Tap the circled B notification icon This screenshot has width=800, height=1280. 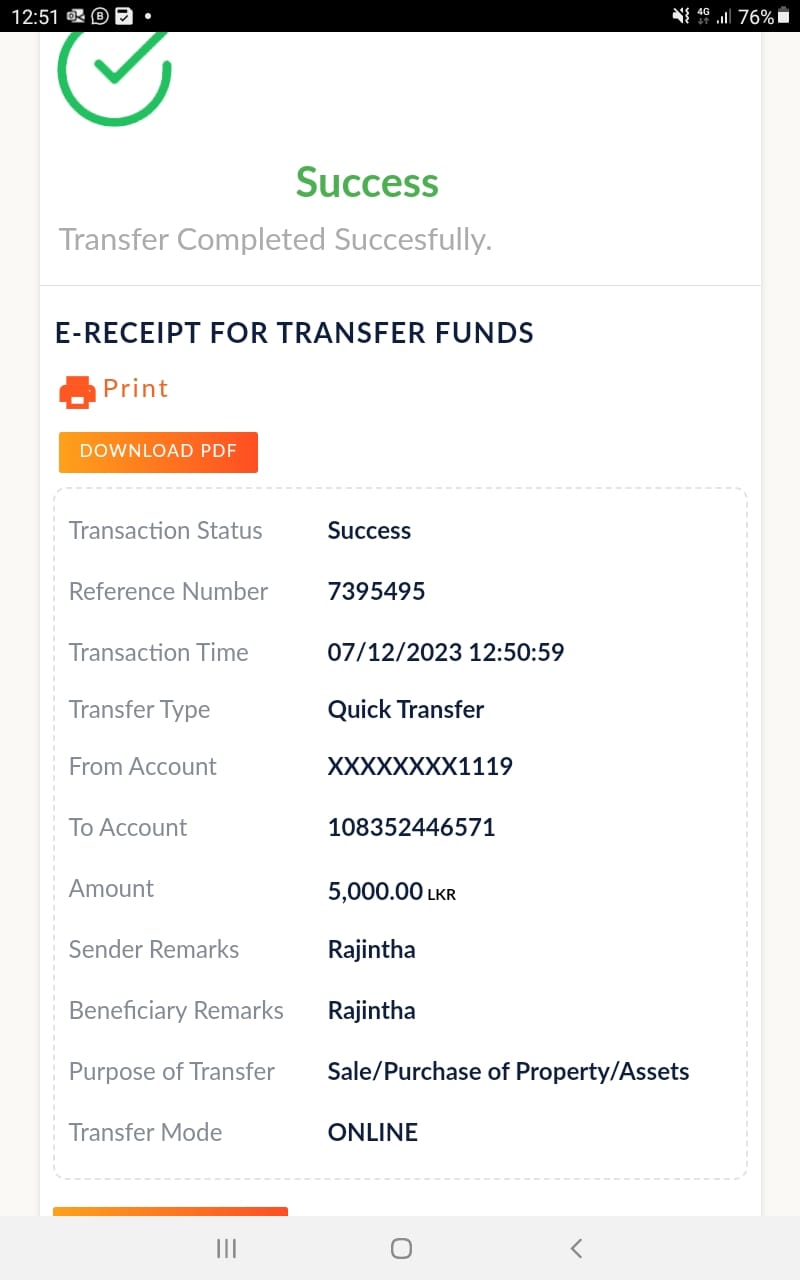100,16
